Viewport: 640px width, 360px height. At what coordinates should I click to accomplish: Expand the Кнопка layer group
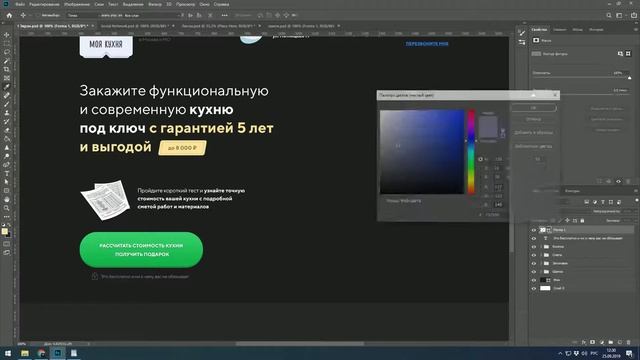pos(541,247)
